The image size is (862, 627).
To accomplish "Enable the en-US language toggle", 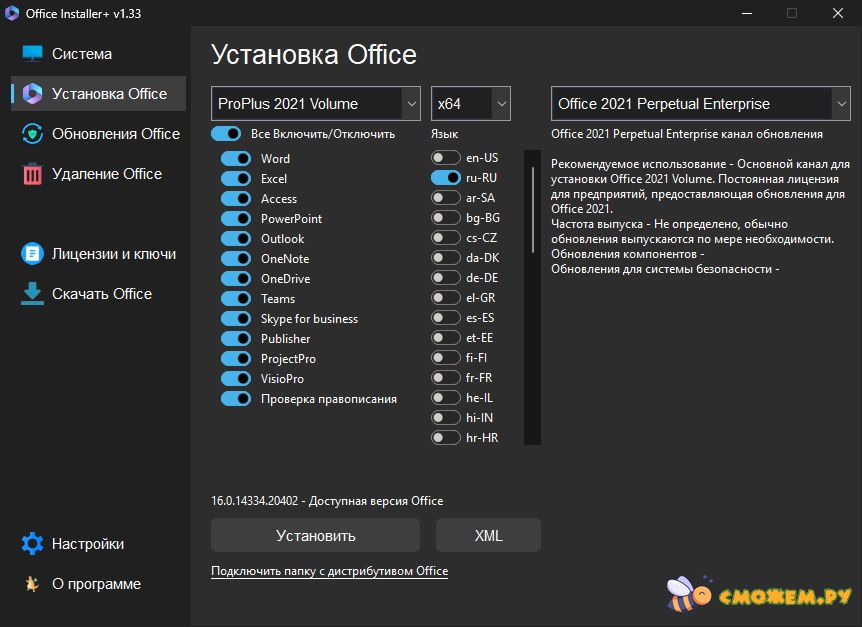I will coord(445,158).
